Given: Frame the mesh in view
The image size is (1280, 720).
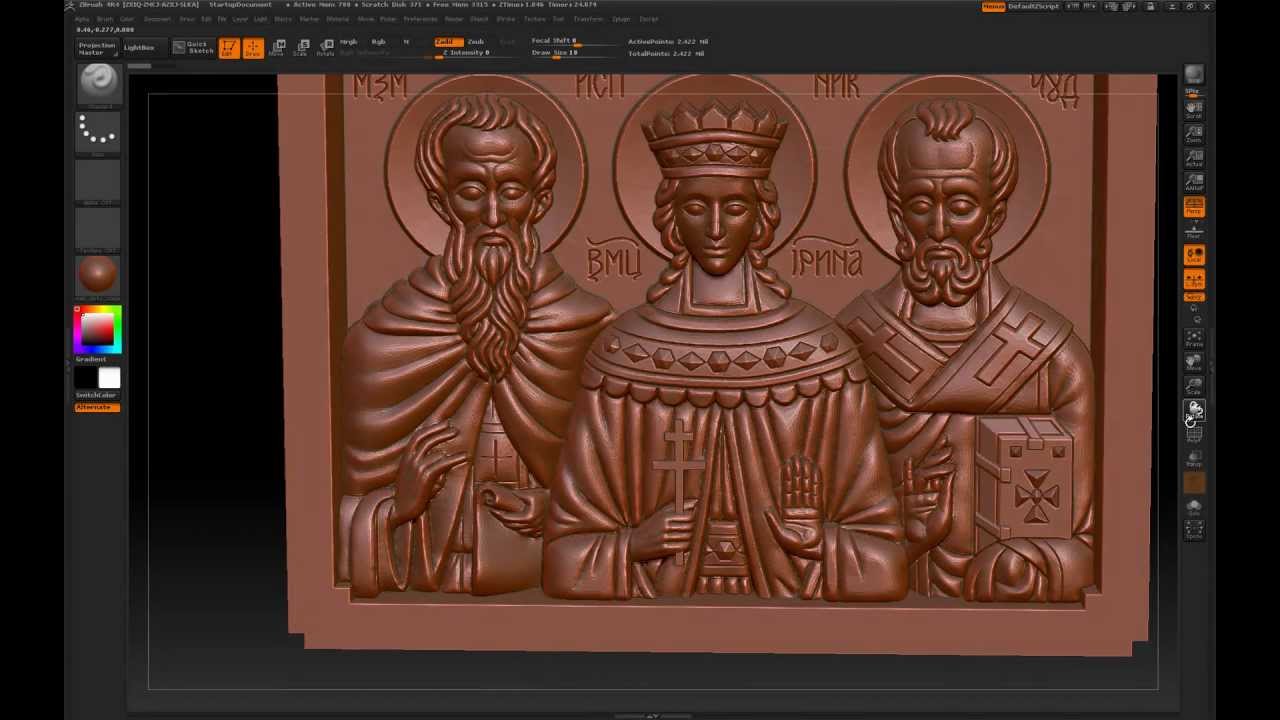Looking at the screenshot, I should (x=1194, y=339).
